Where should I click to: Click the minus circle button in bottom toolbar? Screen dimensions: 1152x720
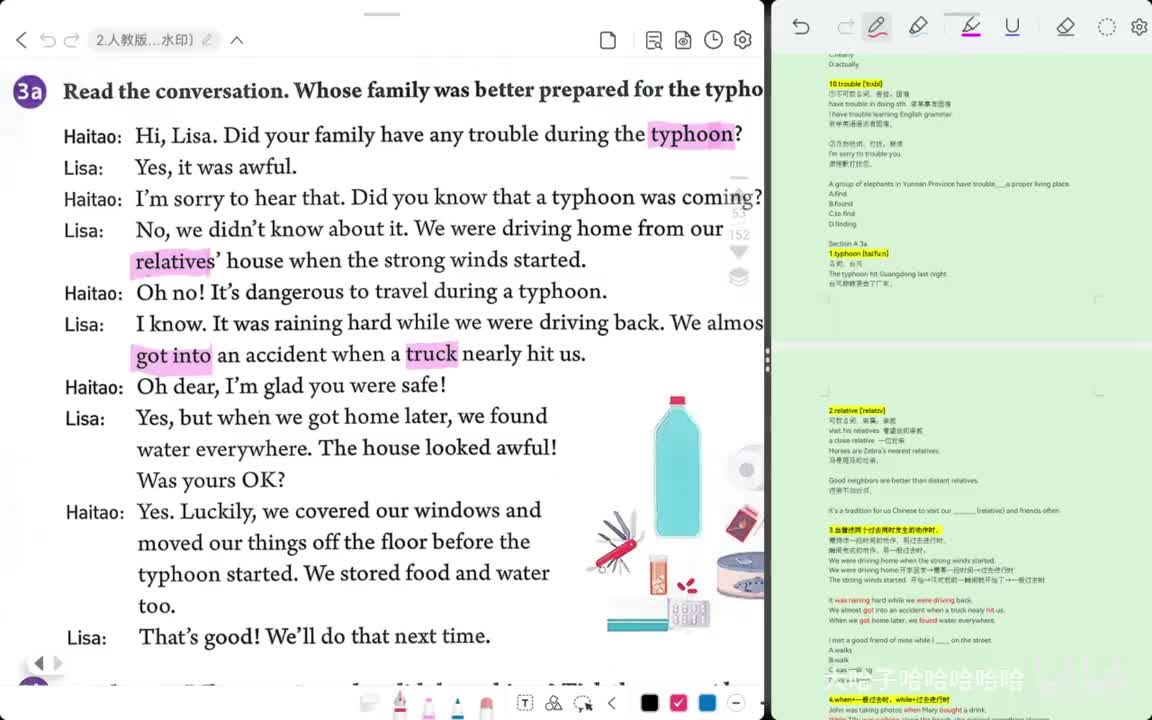736,703
